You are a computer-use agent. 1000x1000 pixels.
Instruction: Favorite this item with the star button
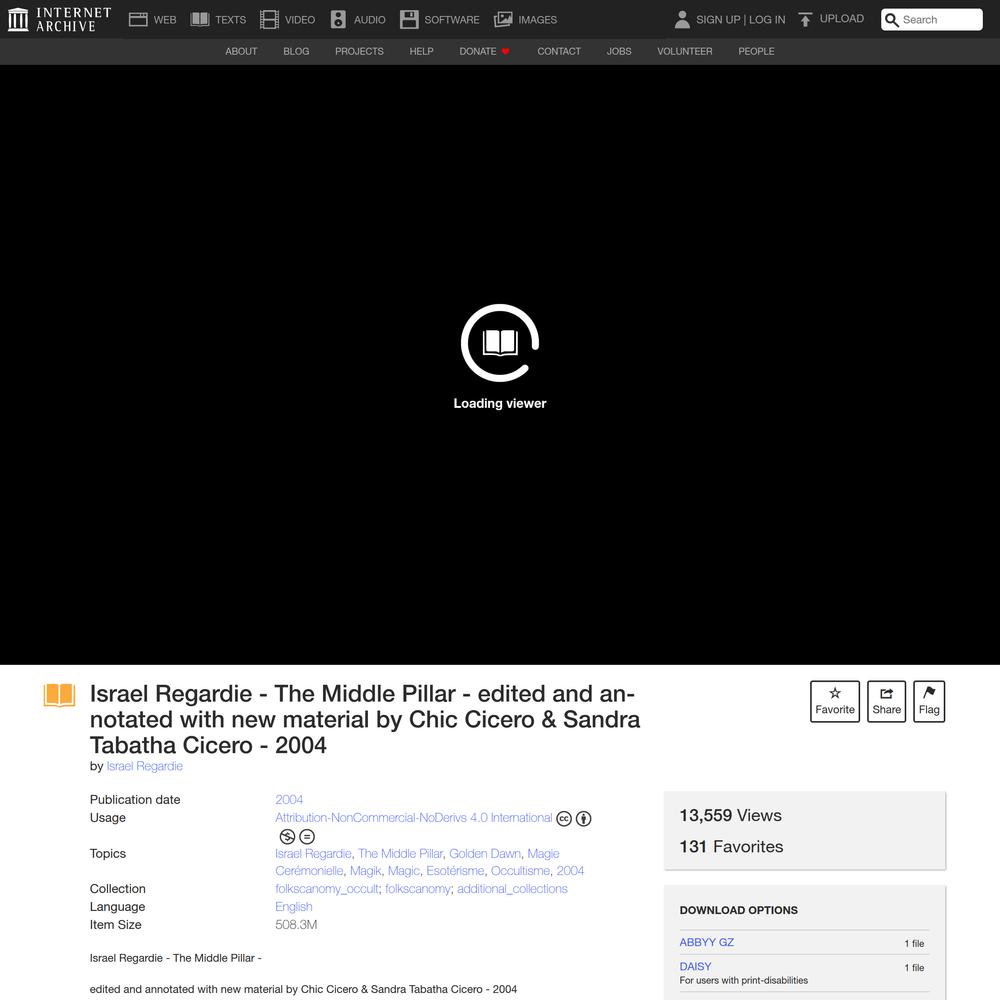coord(835,702)
